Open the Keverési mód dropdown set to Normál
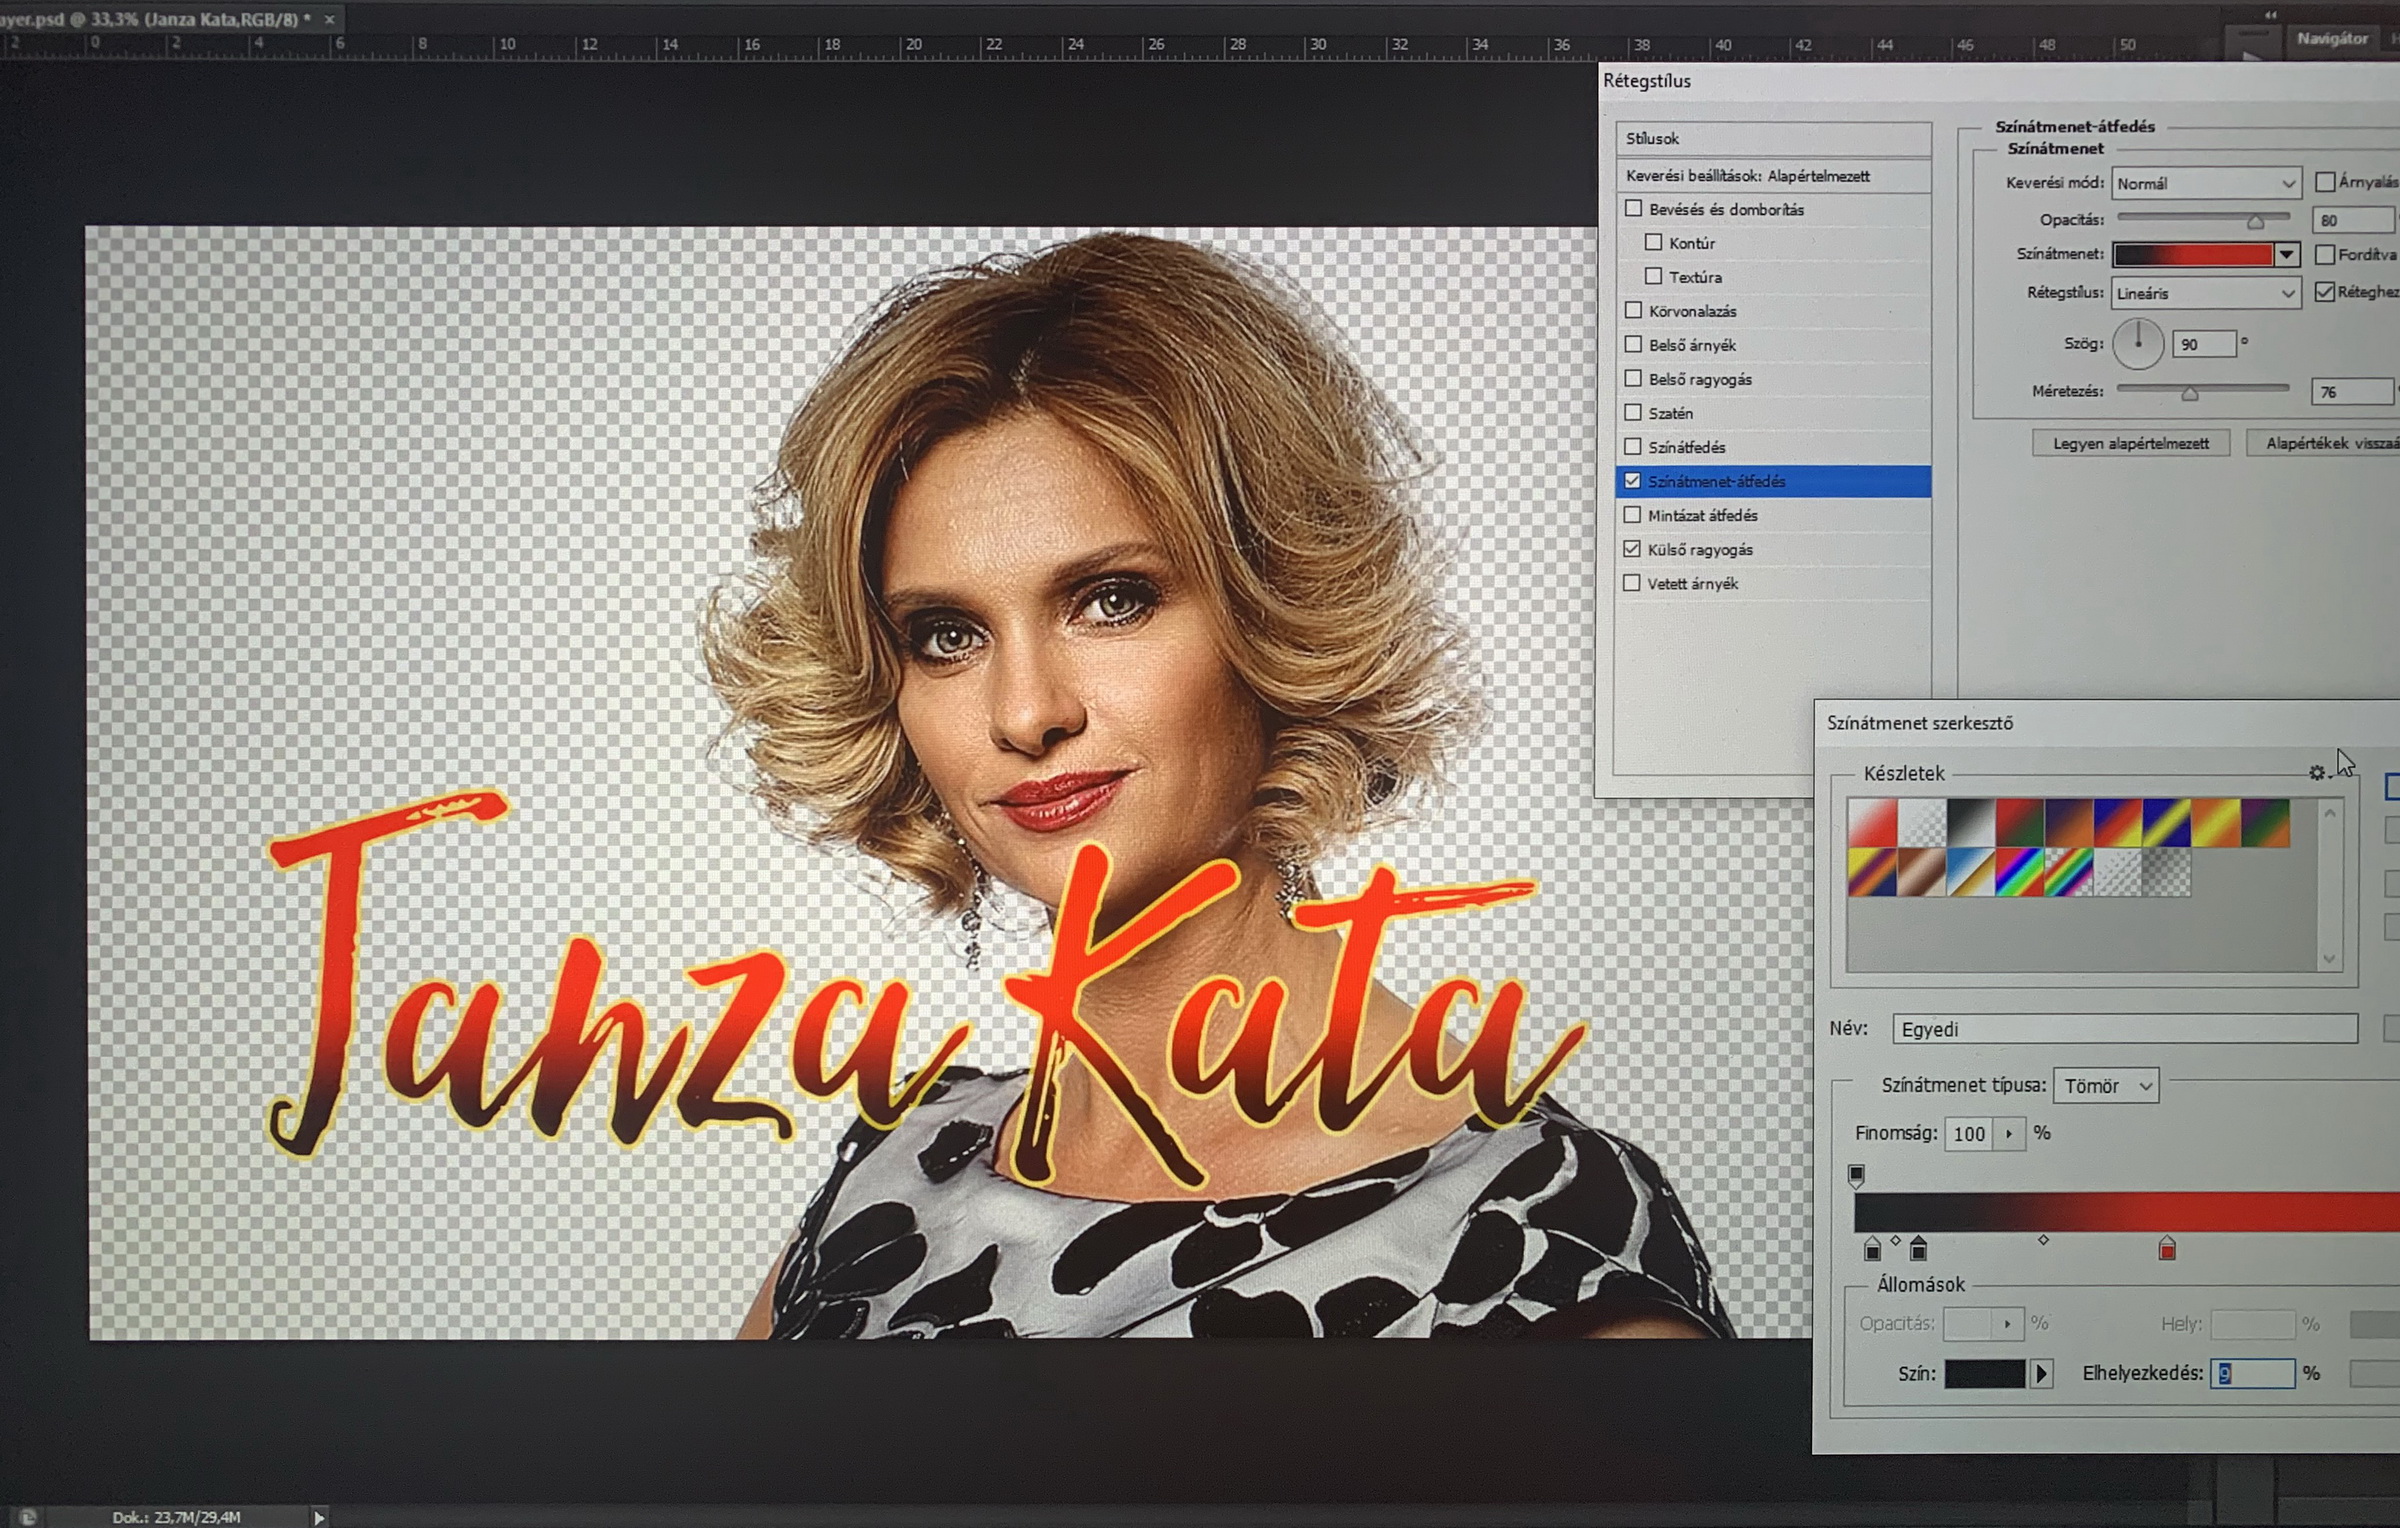The width and height of the screenshot is (2400, 1528). point(2206,183)
